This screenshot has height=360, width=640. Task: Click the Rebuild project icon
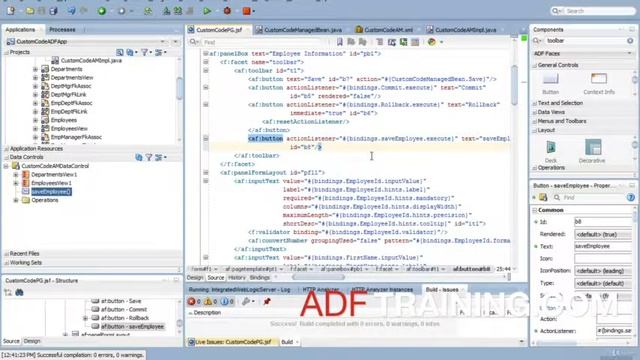click(178, 11)
